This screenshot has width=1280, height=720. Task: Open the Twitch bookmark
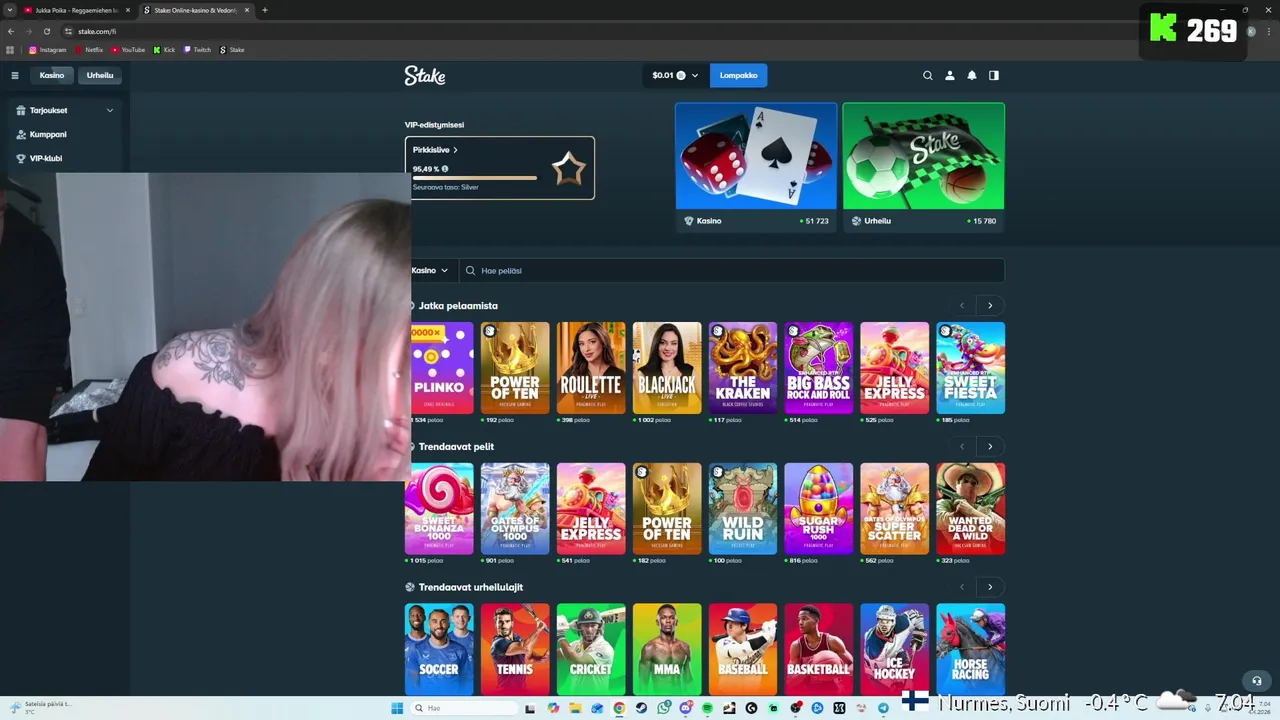click(197, 49)
